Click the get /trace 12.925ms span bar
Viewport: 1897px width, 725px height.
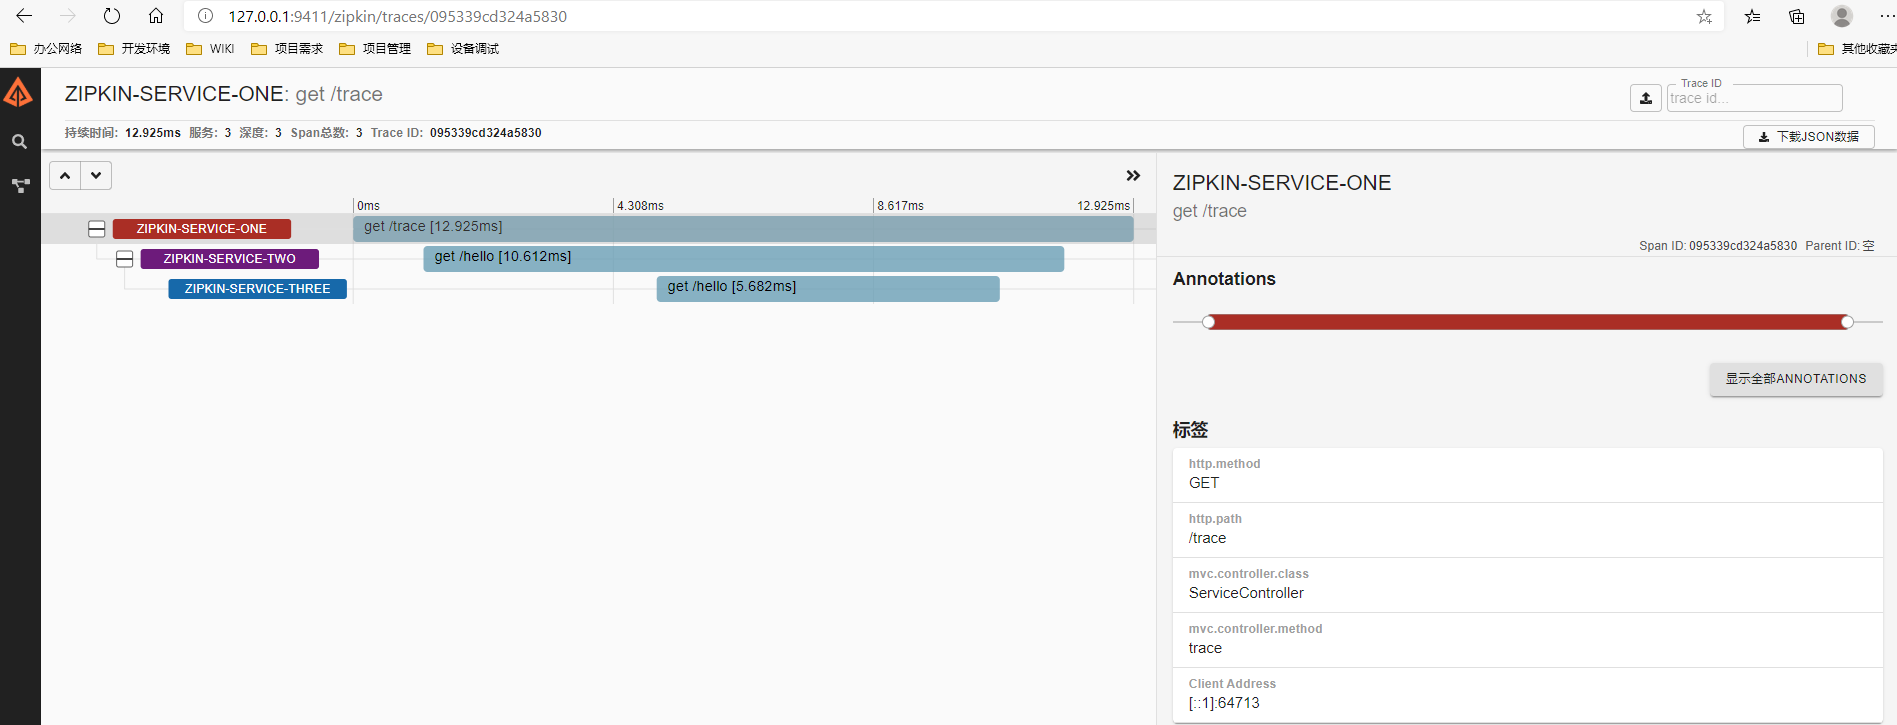pyautogui.click(x=743, y=229)
